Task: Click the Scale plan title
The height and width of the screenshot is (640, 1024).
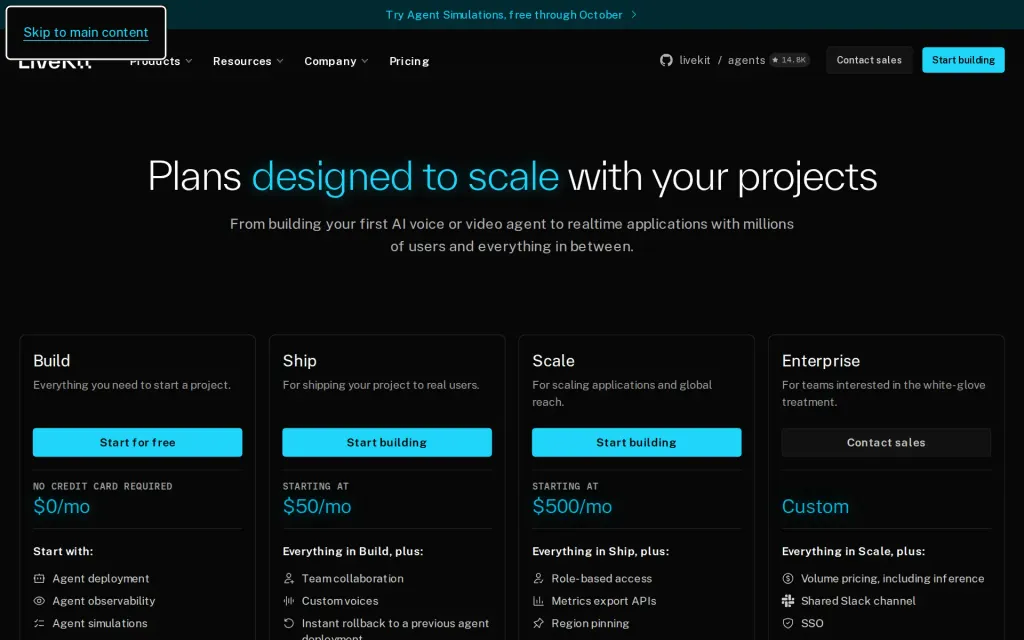Action: (x=553, y=360)
